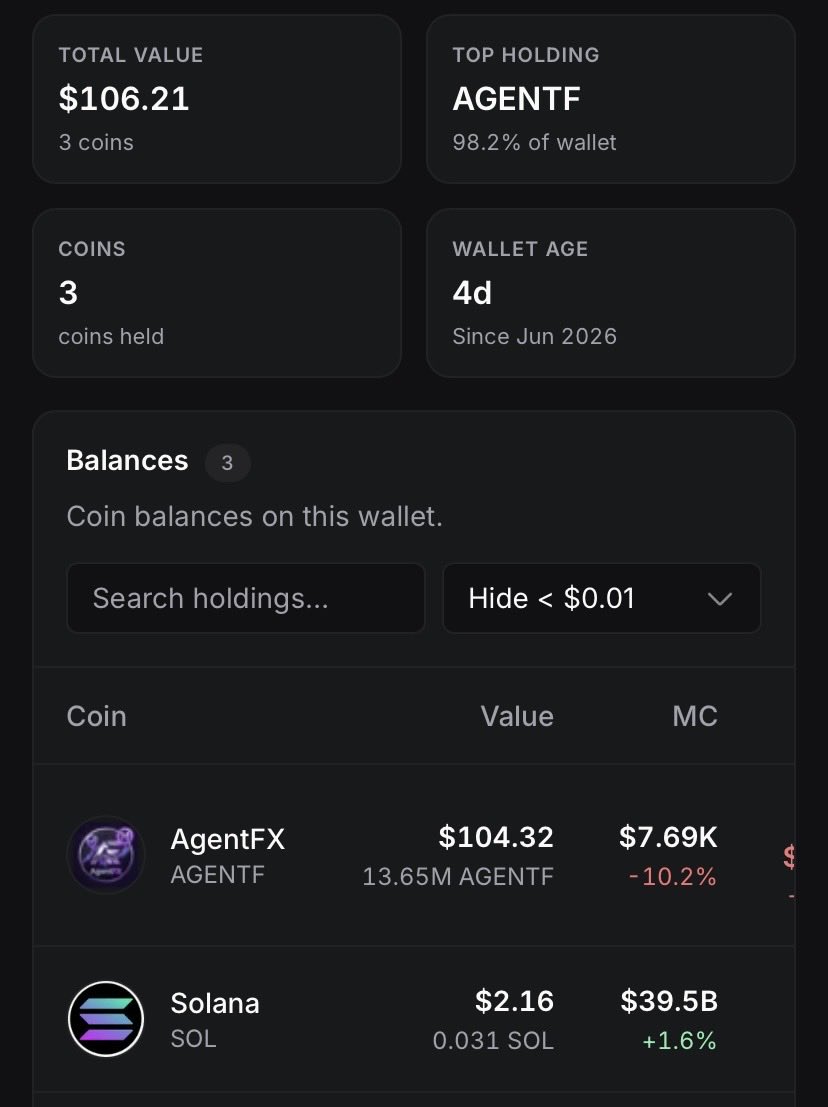Viewport: 828px width, 1107px height.
Task: Sort by the Coin column header
Action: (x=97, y=716)
